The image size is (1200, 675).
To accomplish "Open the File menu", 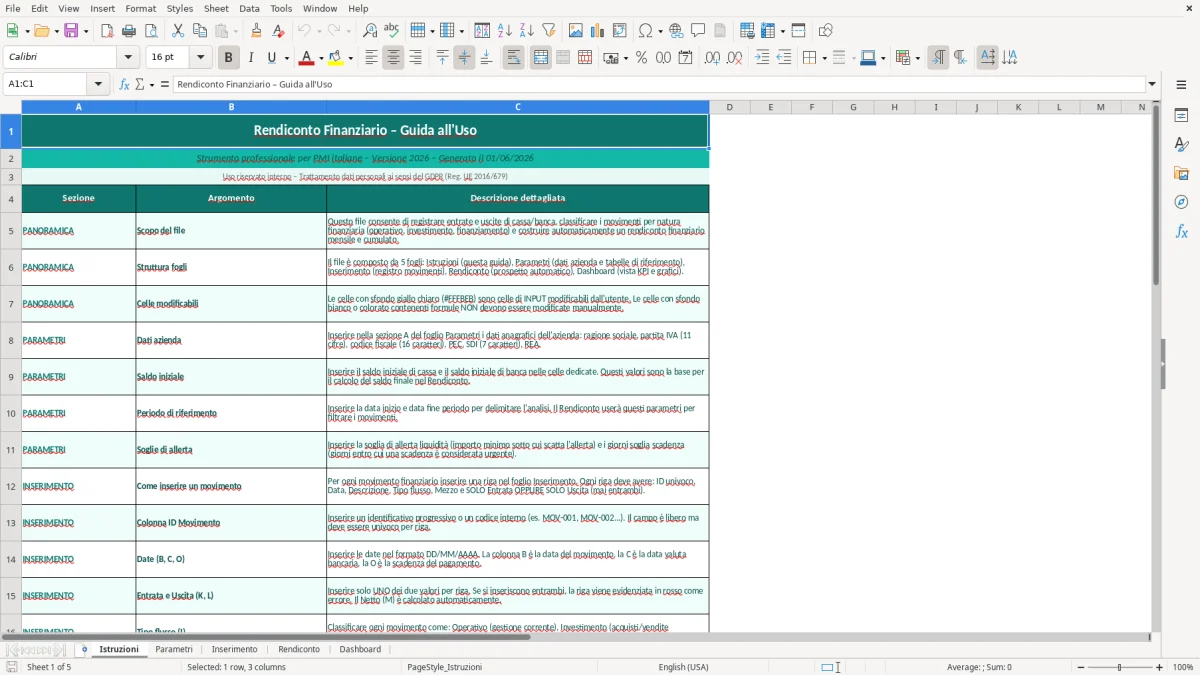I will [12, 8].
